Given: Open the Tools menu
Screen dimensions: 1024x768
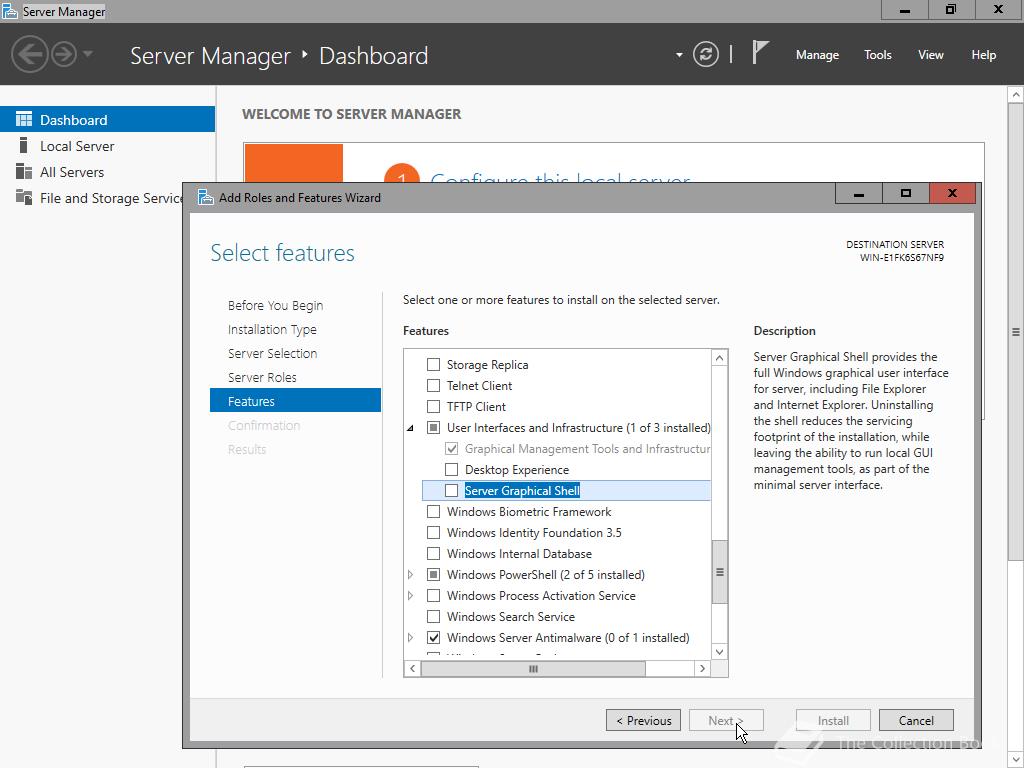Looking at the screenshot, I should coord(877,55).
